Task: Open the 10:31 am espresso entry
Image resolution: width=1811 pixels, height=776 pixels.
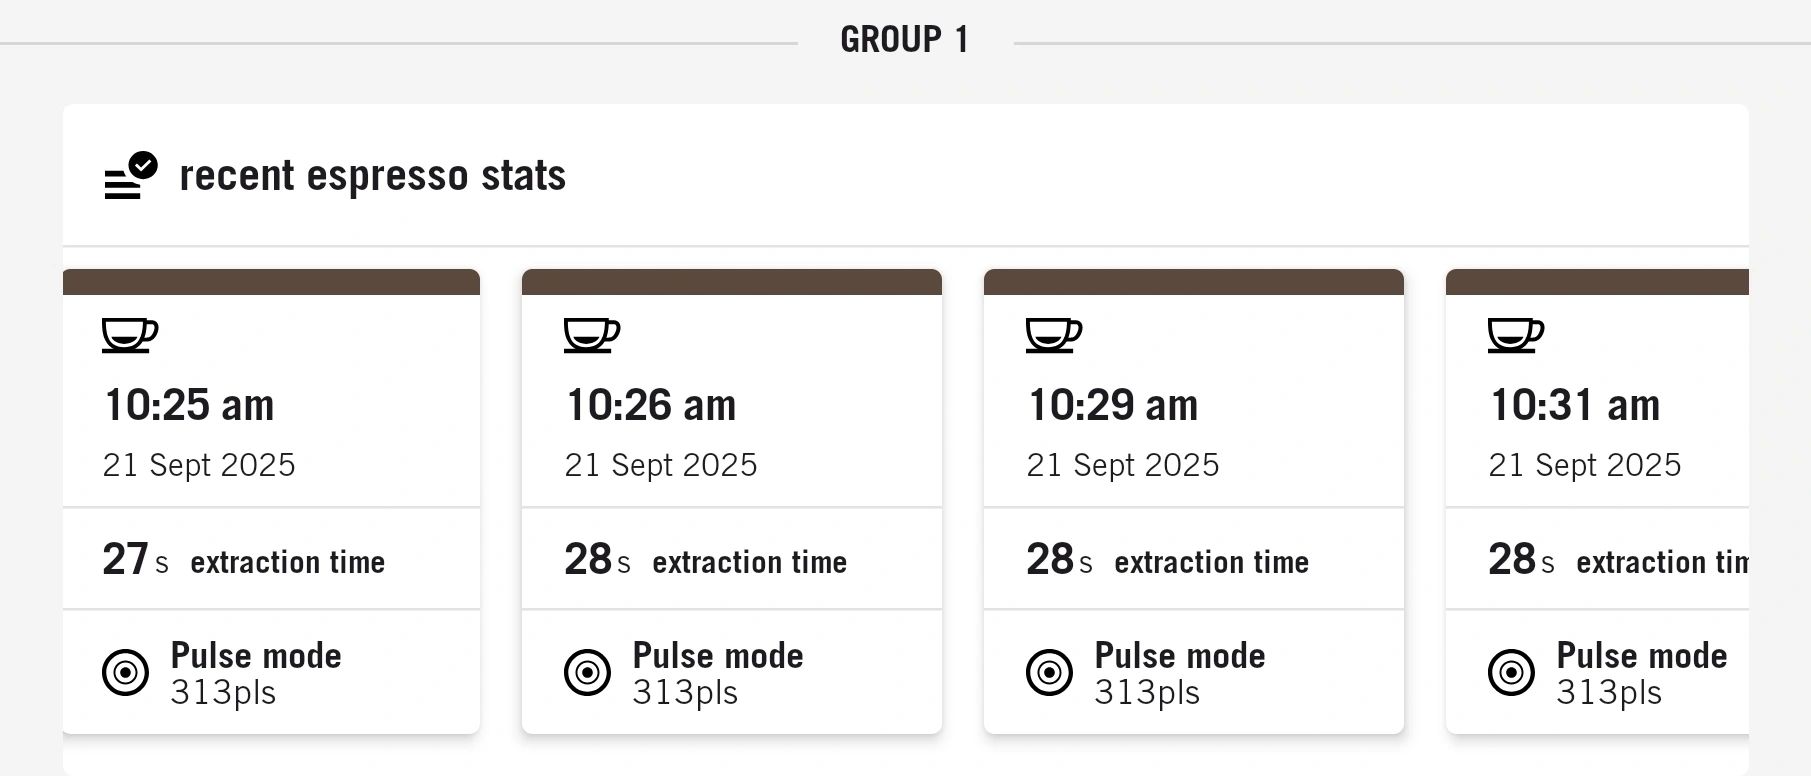Action: click(1575, 405)
